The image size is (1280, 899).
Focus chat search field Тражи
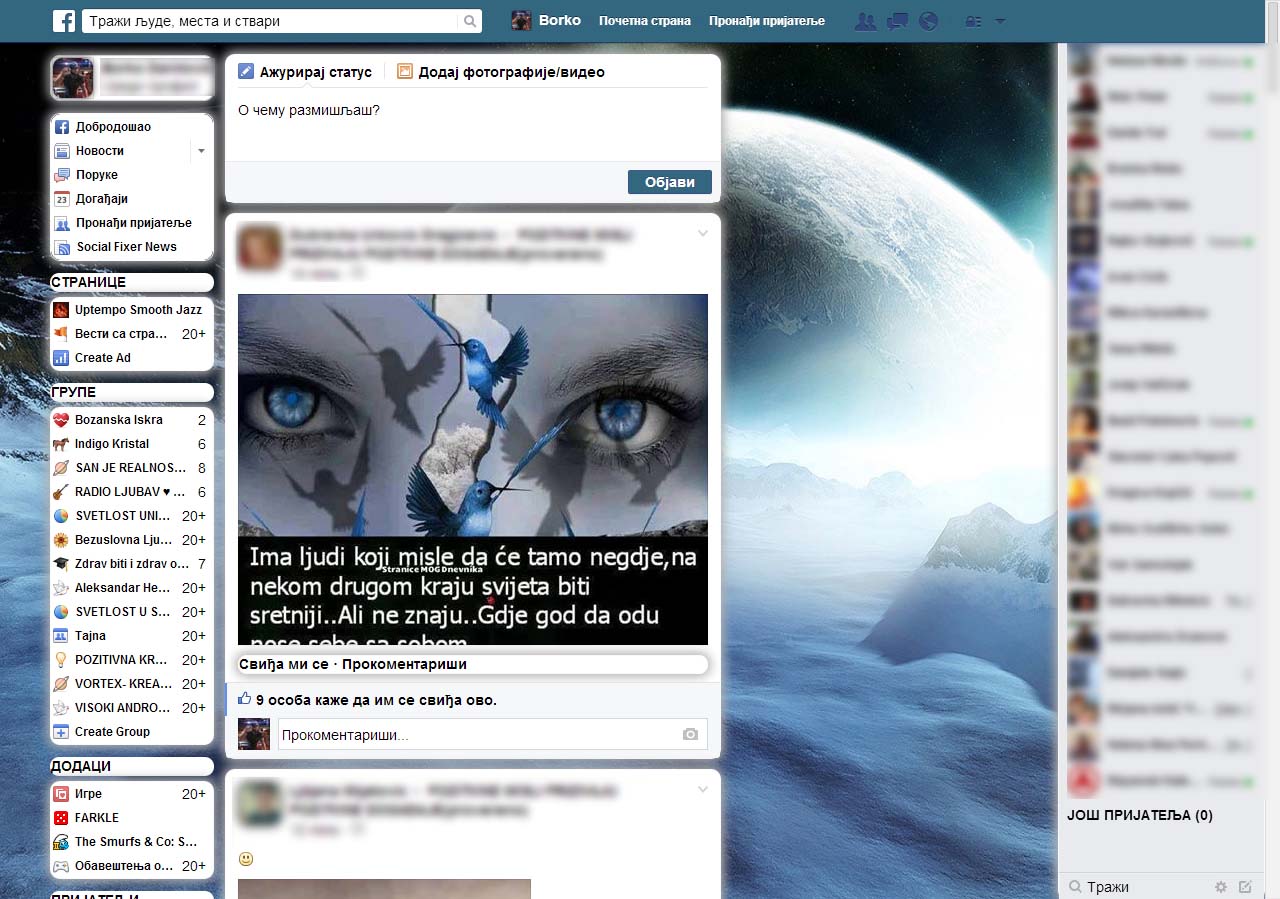(x=1135, y=887)
